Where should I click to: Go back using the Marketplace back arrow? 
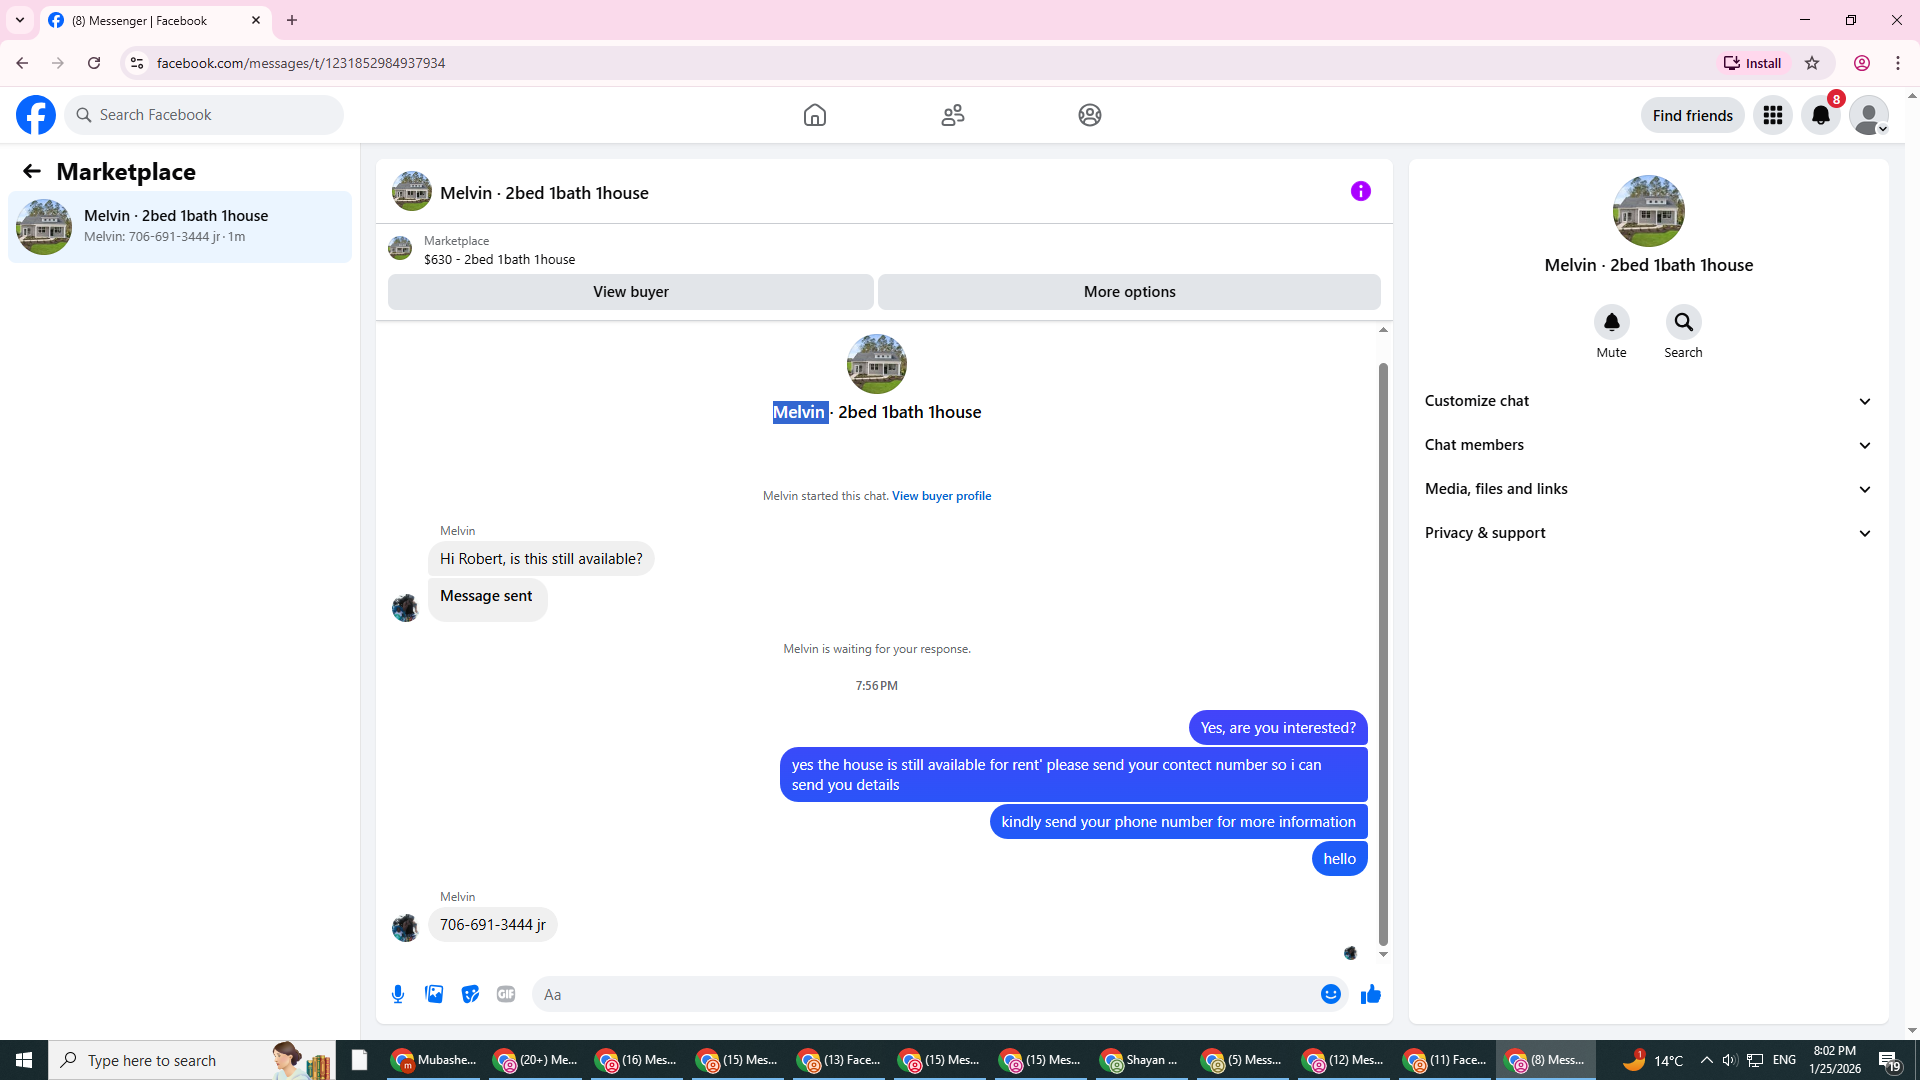(x=32, y=172)
